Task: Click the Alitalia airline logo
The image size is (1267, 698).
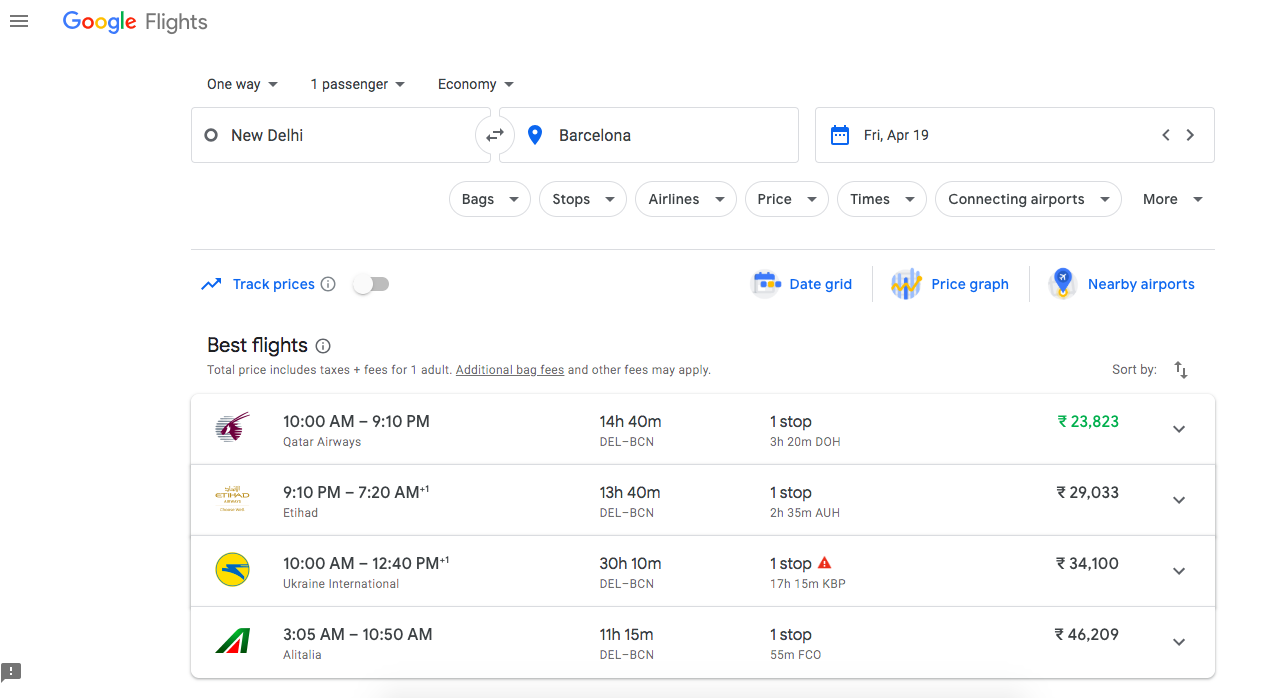Action: 232,641
